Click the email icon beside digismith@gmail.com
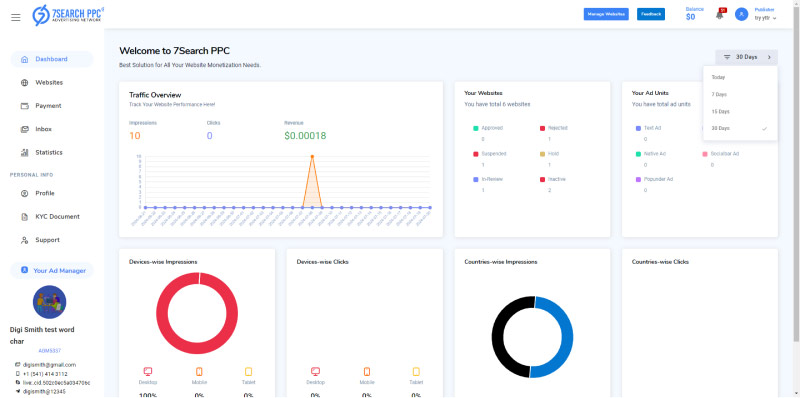This screenshot has width=800, height=398. 18,365
